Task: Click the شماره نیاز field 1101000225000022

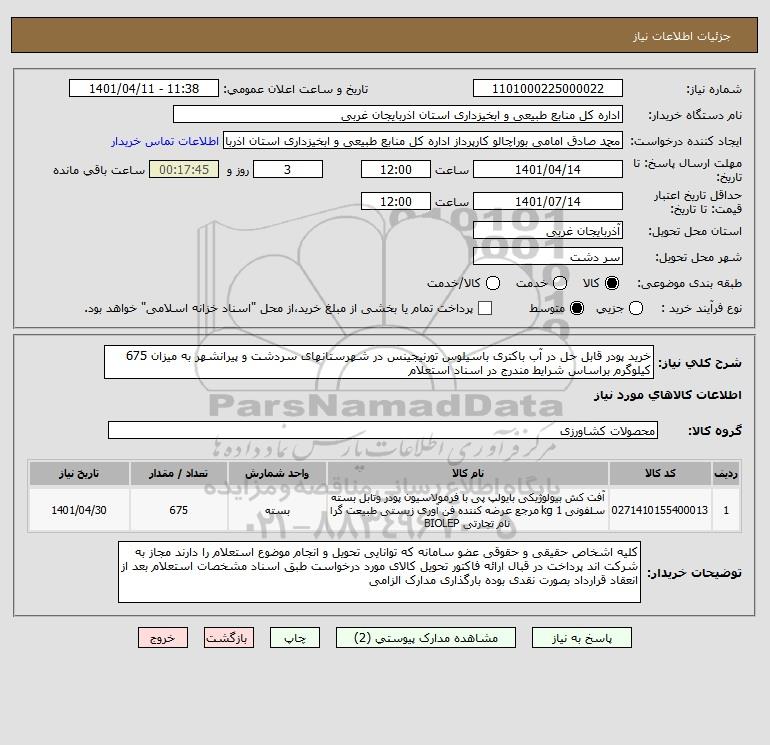Action: pos(548,89)
